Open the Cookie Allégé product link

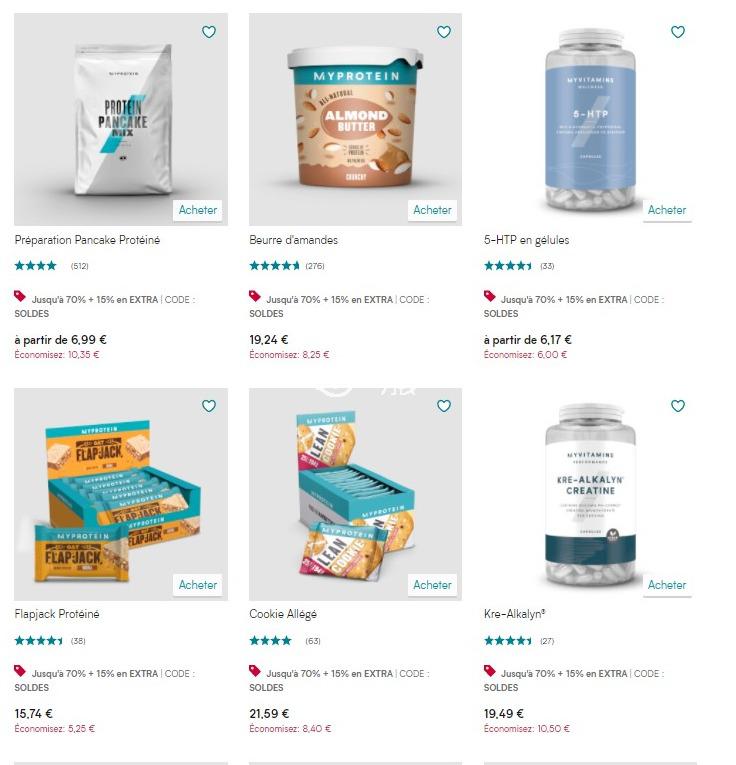pyautogui.click(x=283, y=614)
